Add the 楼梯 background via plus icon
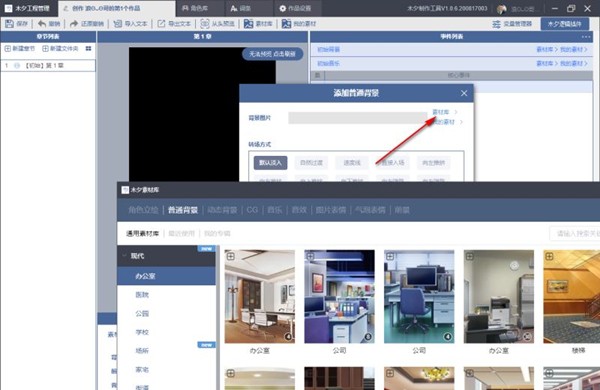Viewport: 600px width, 390px height. [549, 256]
